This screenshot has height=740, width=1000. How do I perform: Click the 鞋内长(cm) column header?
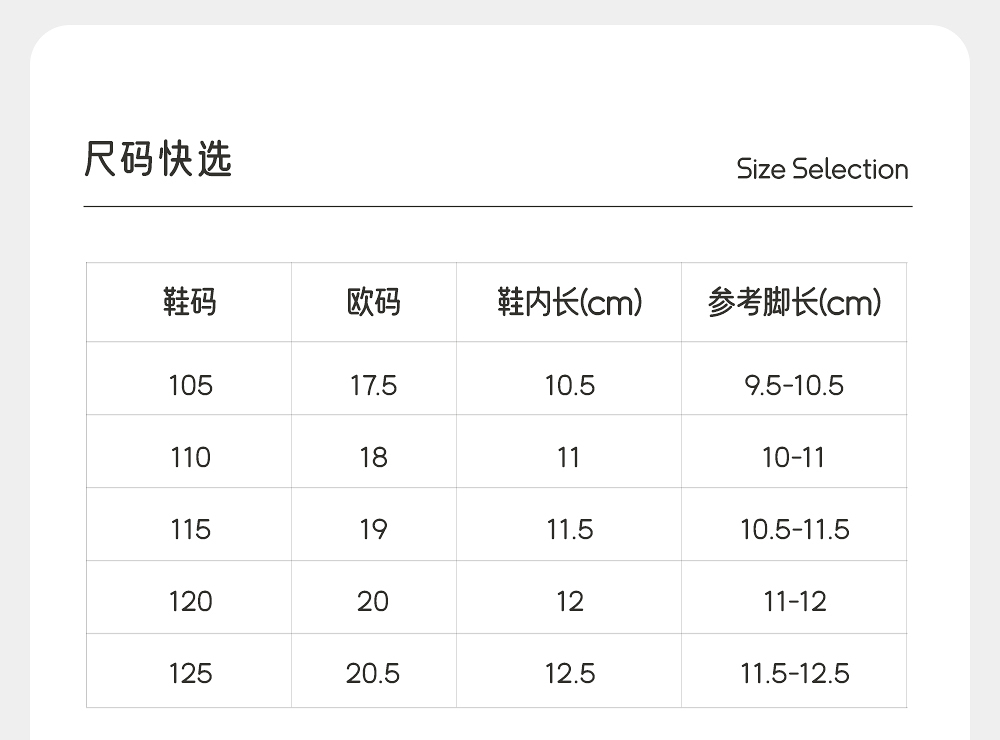tap(569, 302)
